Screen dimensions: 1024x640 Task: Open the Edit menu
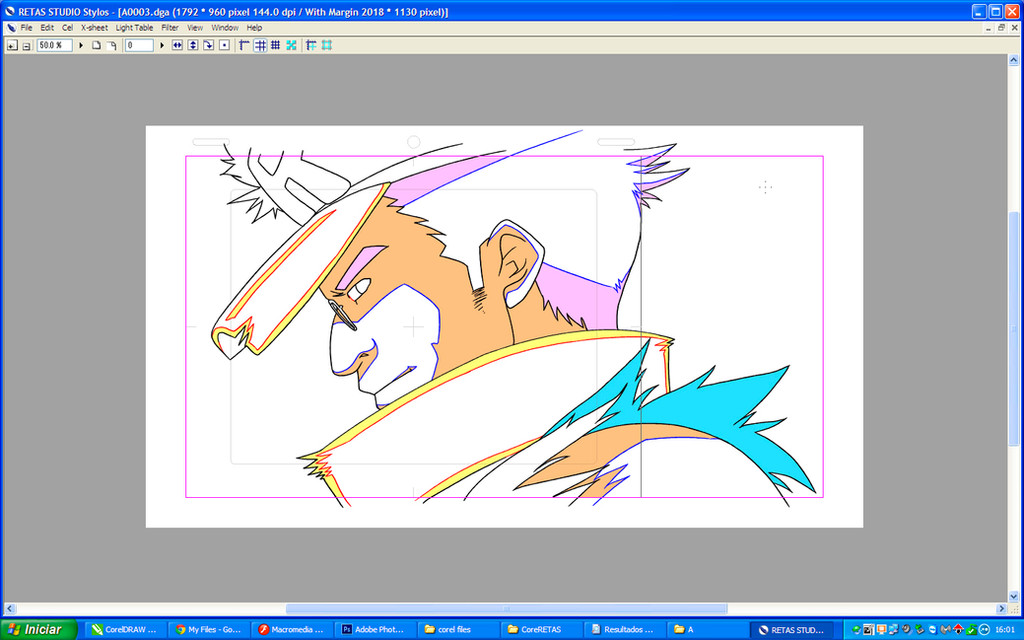click(x=47, y=28)
